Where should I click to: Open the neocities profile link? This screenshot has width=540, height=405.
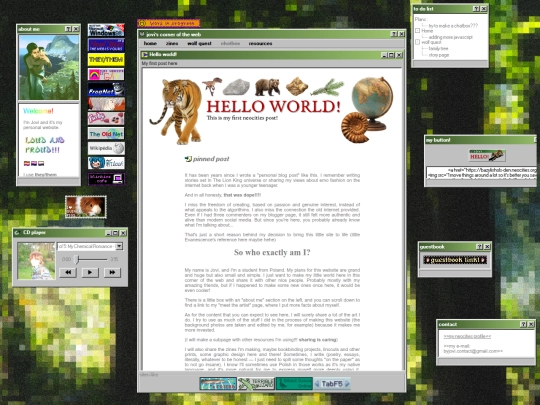(467, 336)
